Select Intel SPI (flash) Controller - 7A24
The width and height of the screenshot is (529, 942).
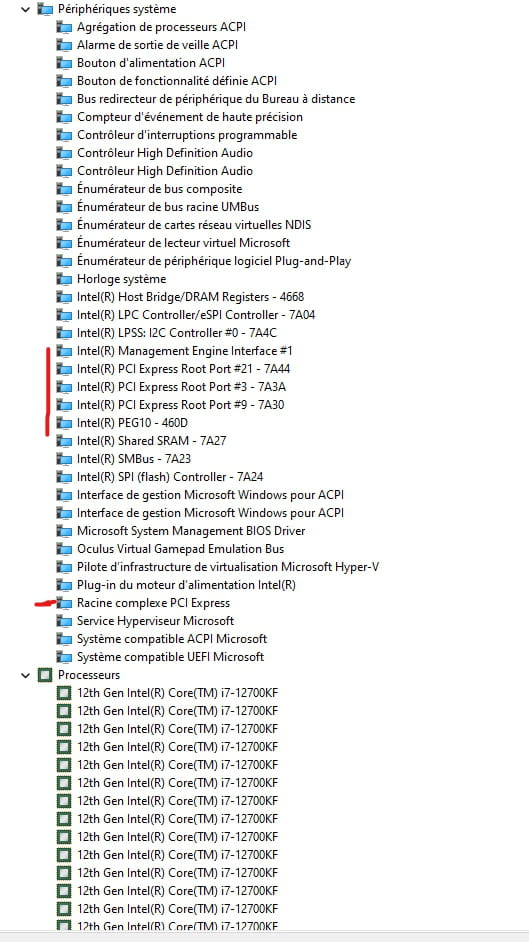170,477
